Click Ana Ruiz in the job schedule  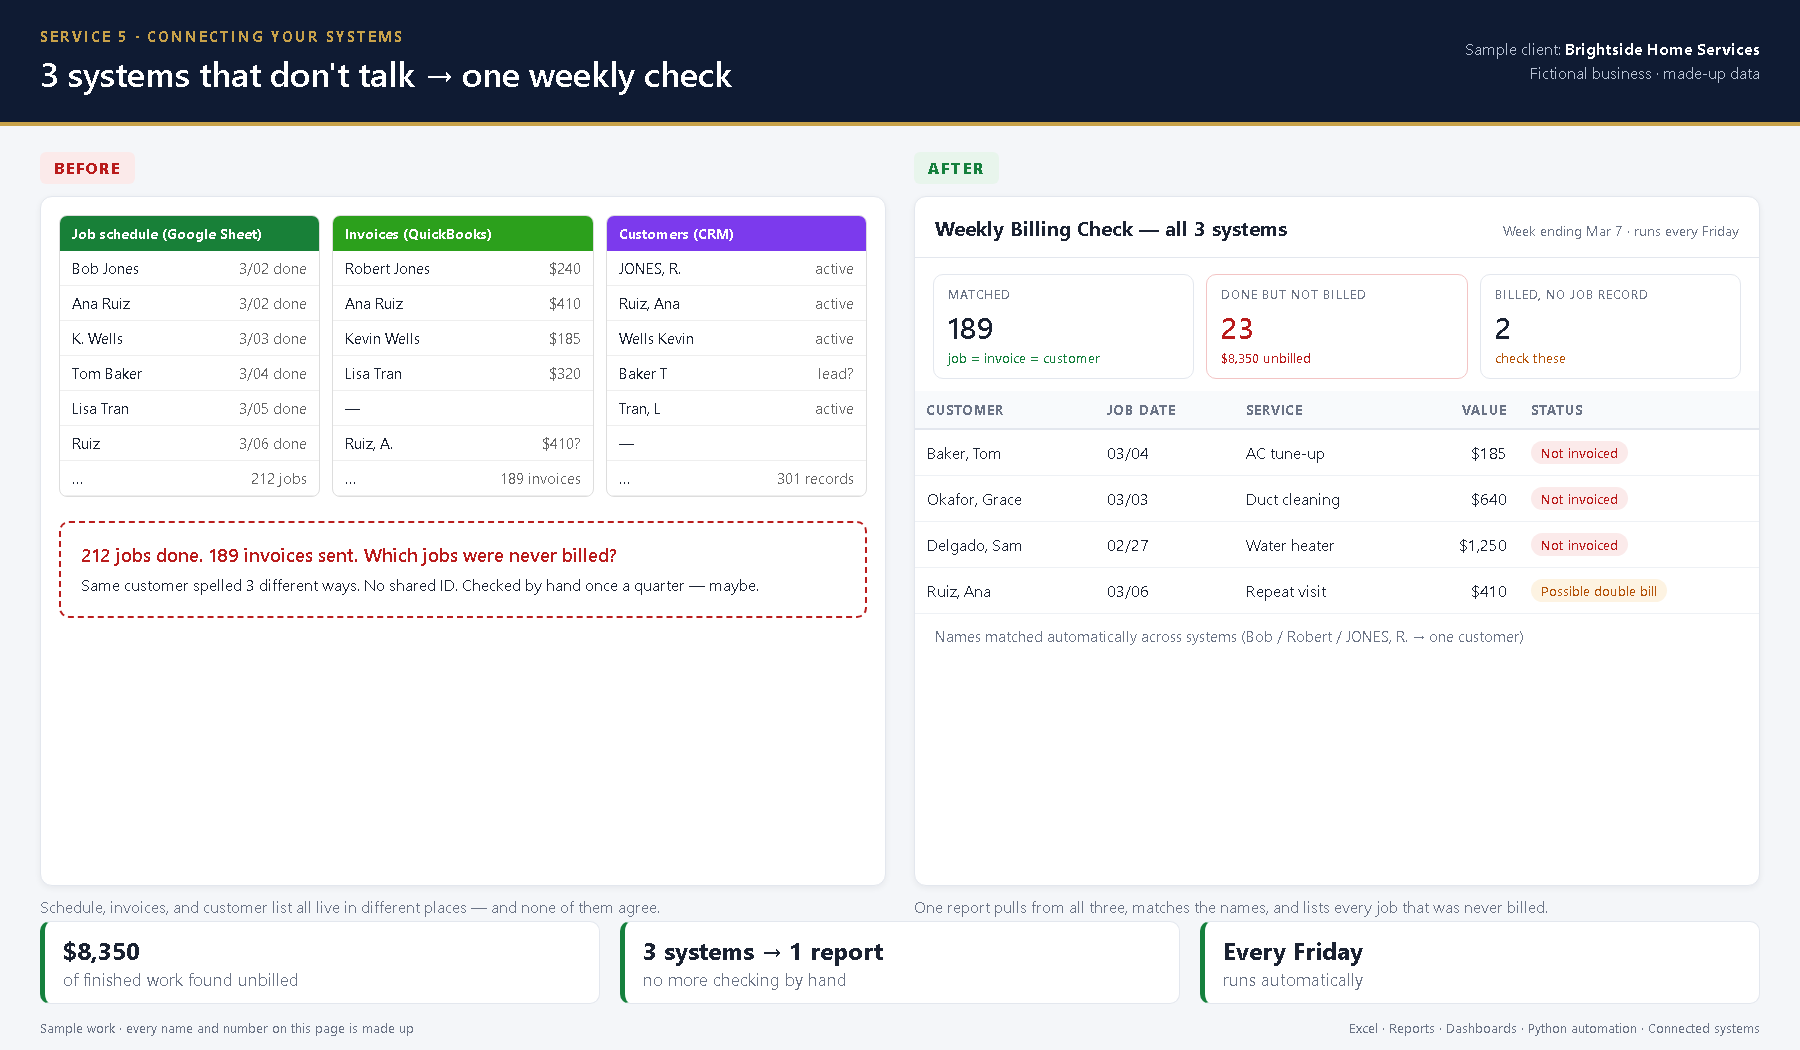click(x=101, y=304)
